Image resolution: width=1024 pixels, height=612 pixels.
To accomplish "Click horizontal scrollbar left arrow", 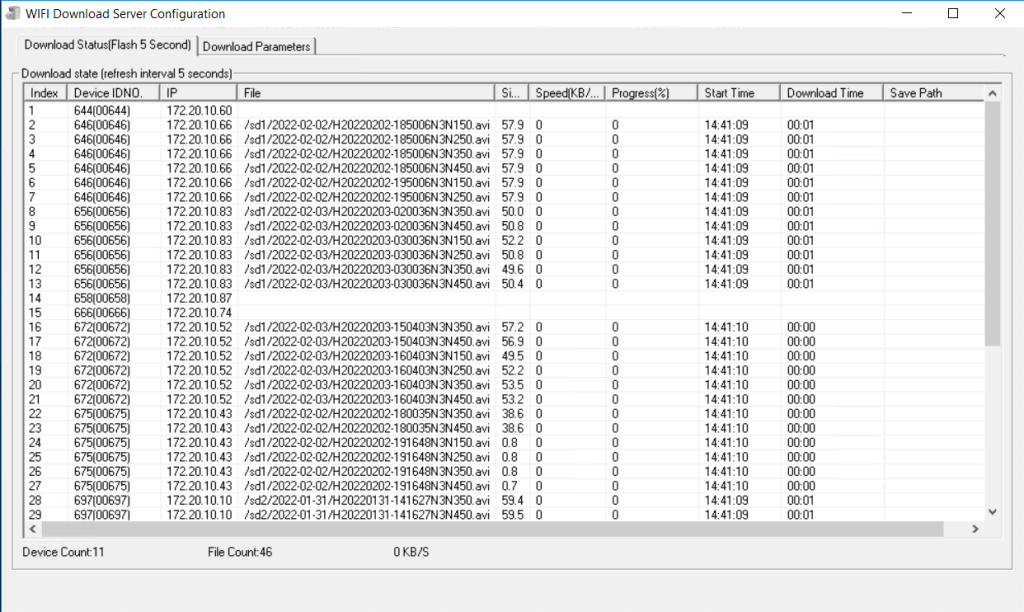I will (32, 529).
